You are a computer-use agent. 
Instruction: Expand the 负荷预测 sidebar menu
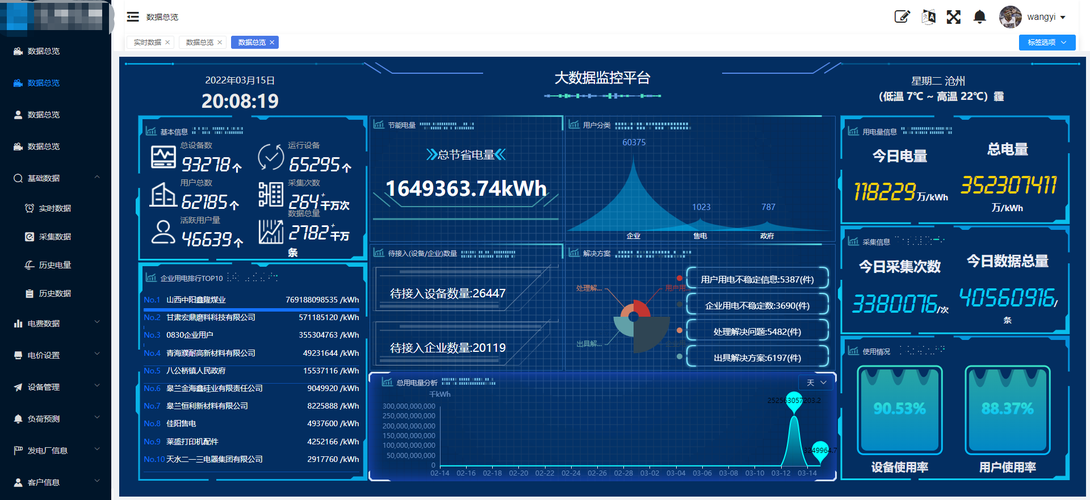click(56, 419)
